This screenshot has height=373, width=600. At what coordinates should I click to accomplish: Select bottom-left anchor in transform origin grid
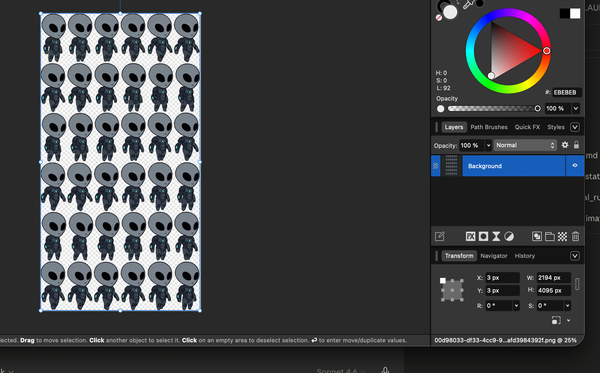(443, 300)
